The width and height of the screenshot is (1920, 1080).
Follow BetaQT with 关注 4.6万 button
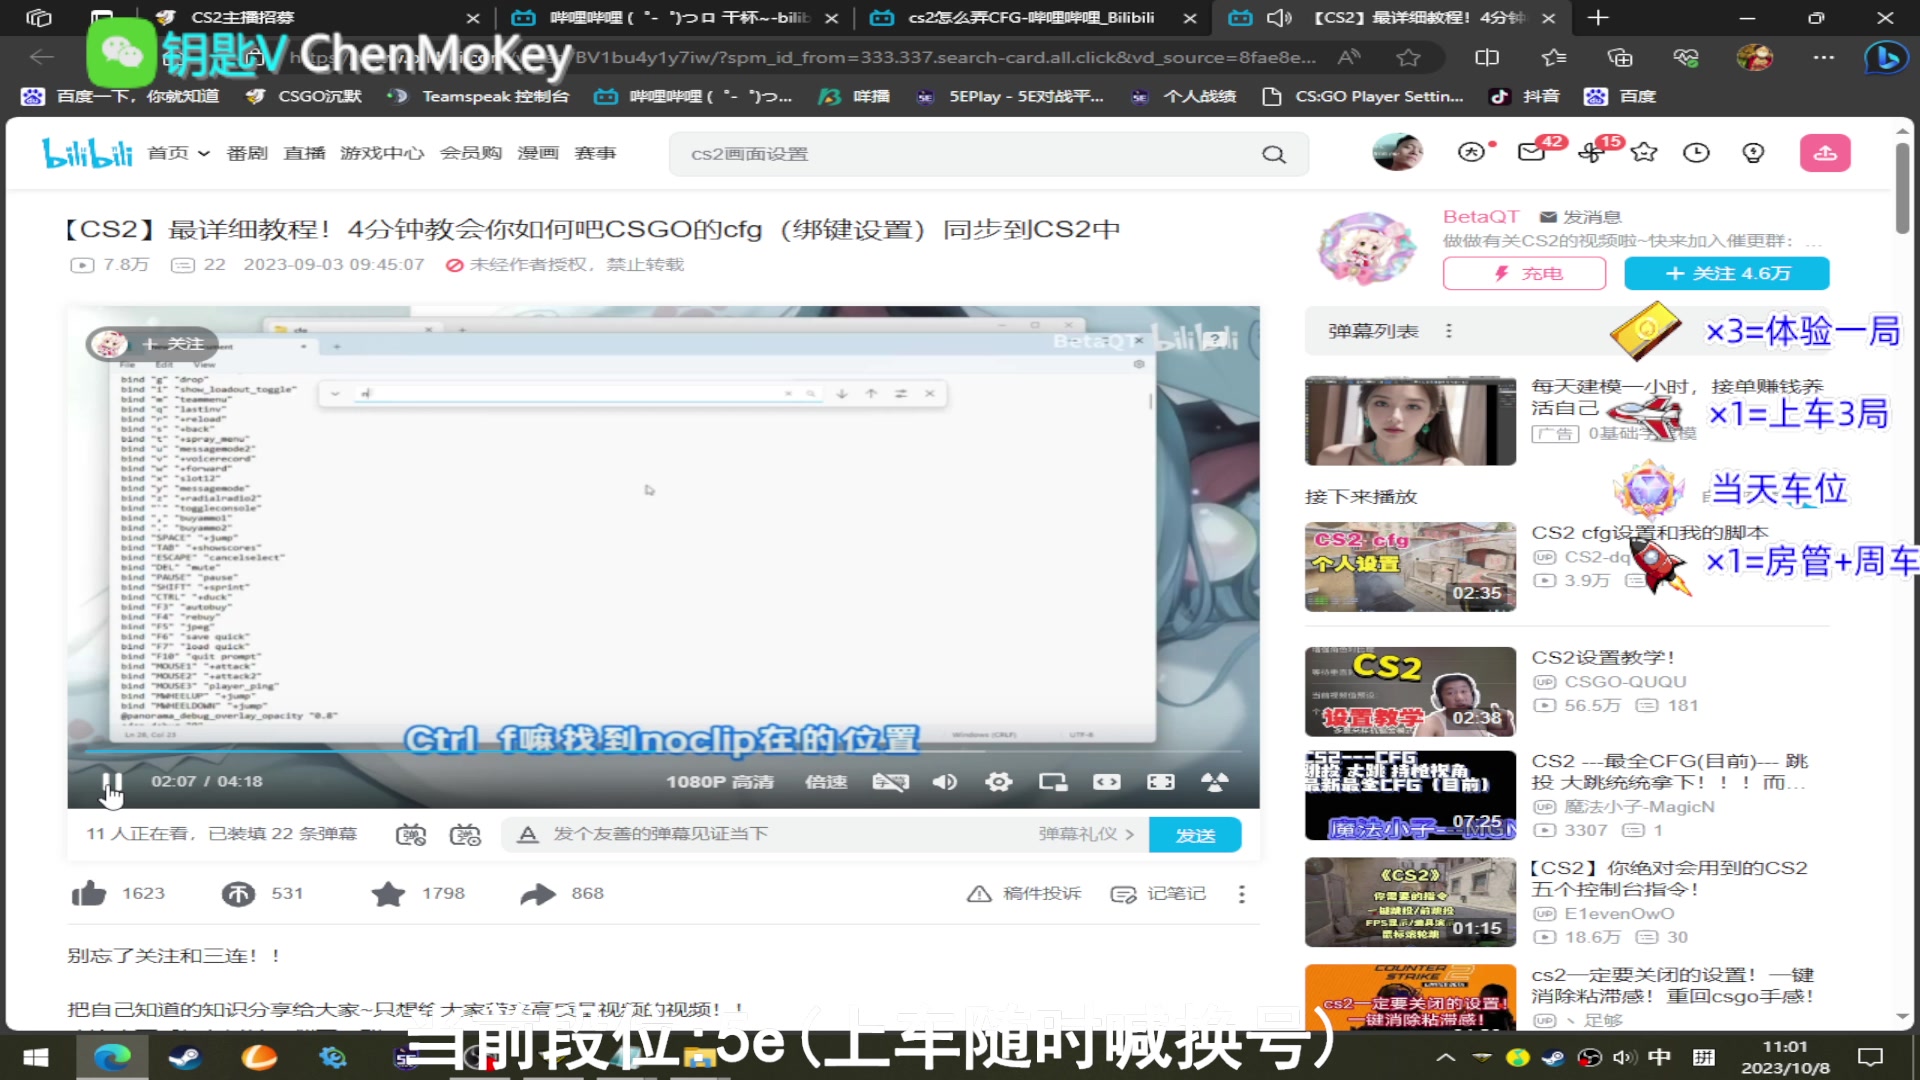[1727, 273]
